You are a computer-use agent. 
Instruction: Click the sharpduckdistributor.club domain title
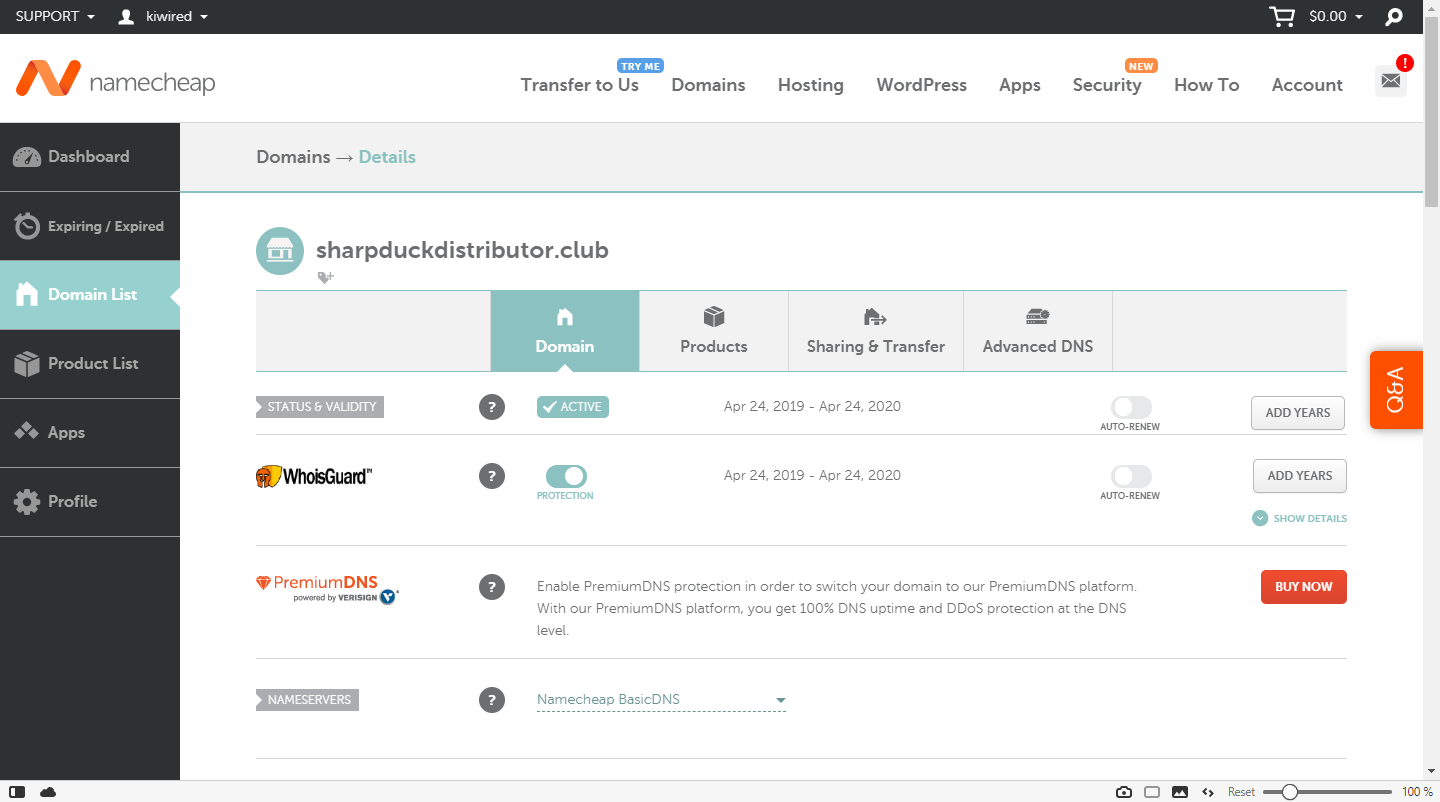[x=462, y=250]
